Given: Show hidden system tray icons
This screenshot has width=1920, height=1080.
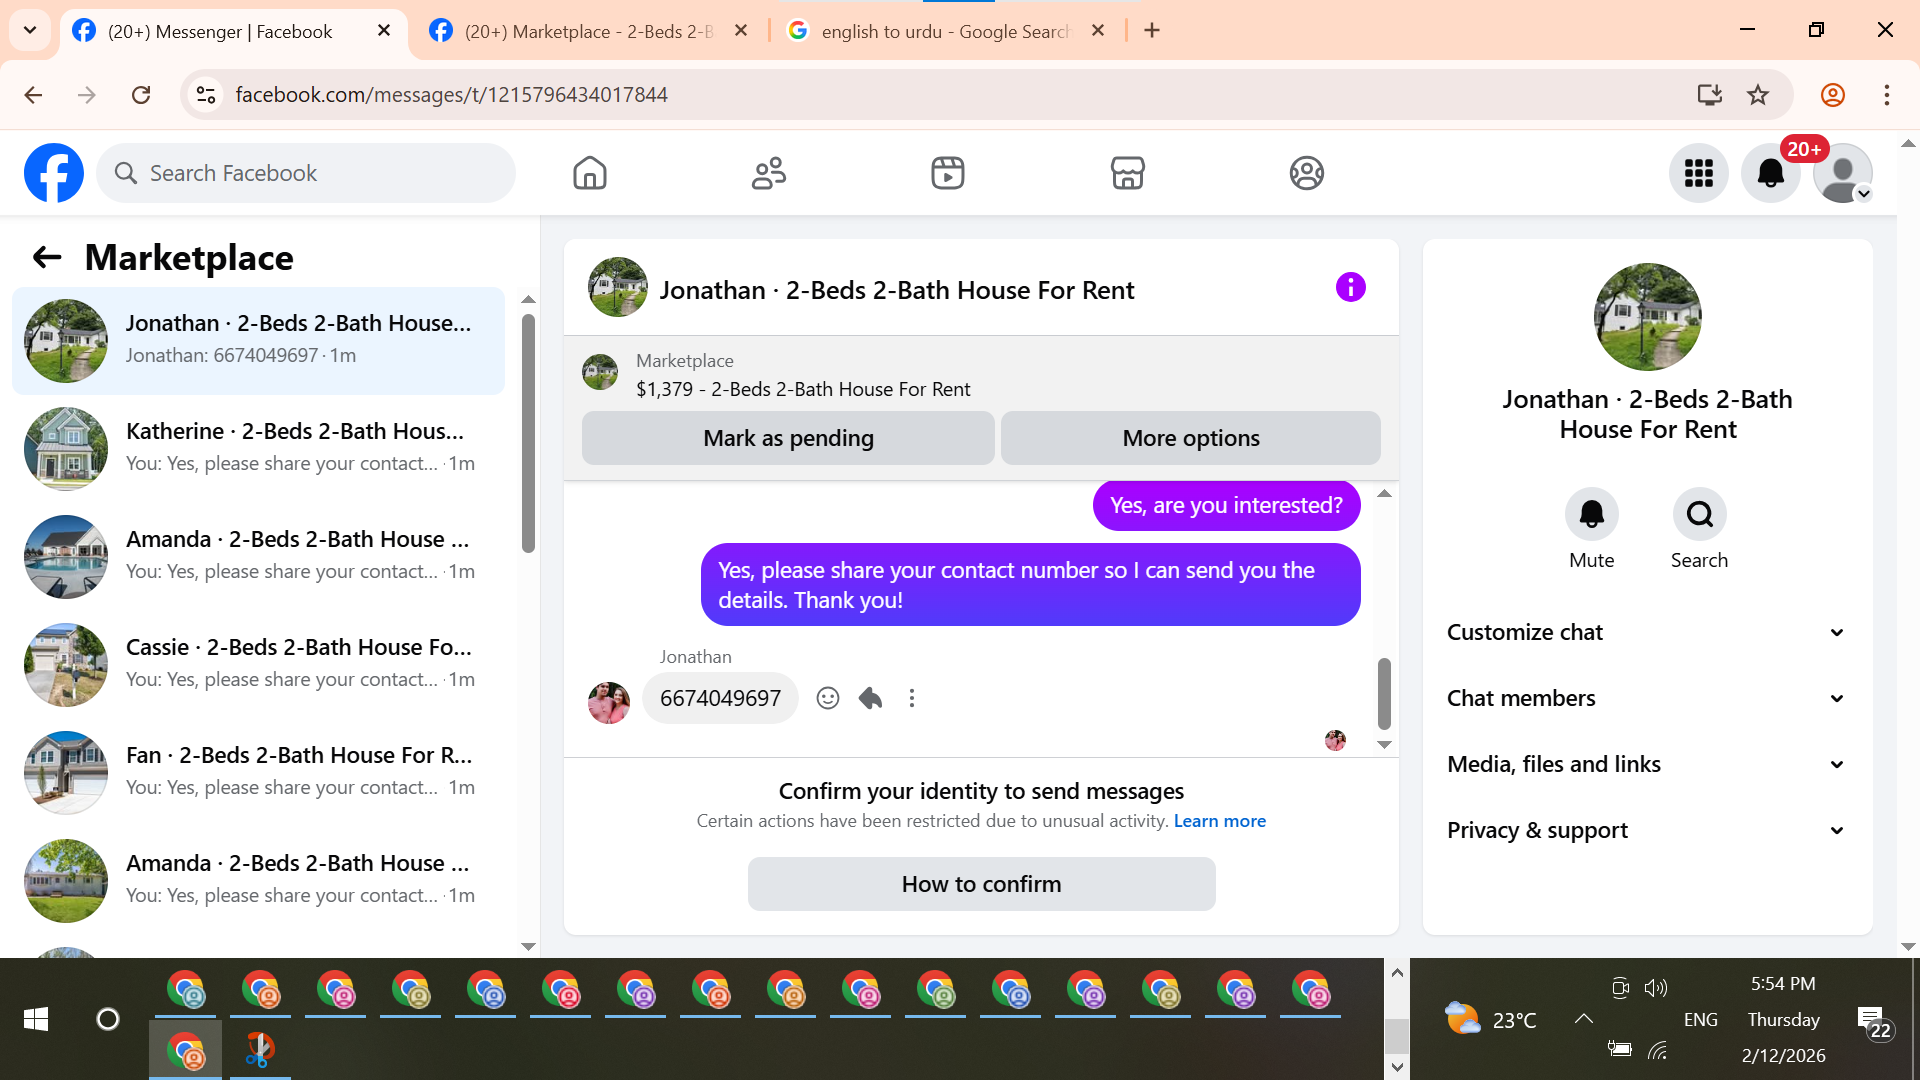Looking at the screenshot, I should [x=1583, y=1019].
